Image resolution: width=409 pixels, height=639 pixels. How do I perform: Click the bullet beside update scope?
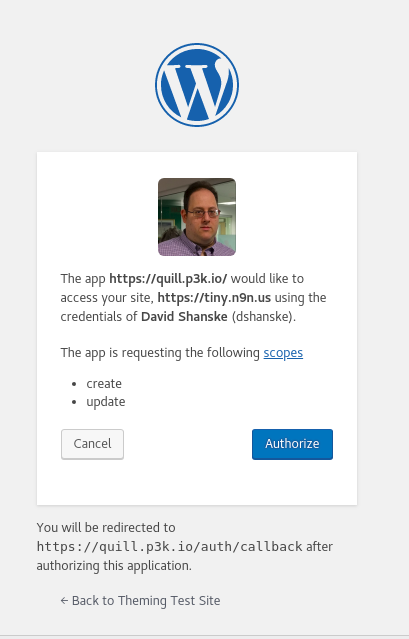pos(74,402)
